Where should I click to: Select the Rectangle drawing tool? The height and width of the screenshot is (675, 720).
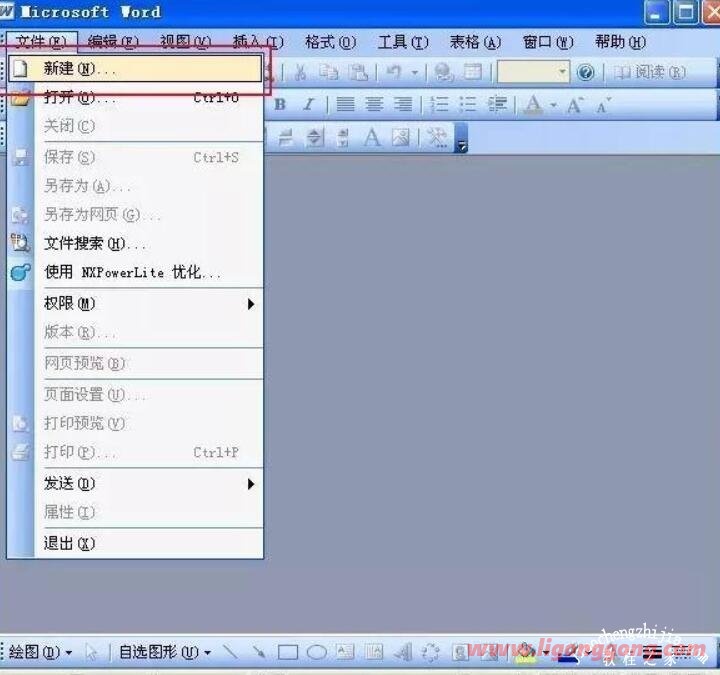pos(288,652)
